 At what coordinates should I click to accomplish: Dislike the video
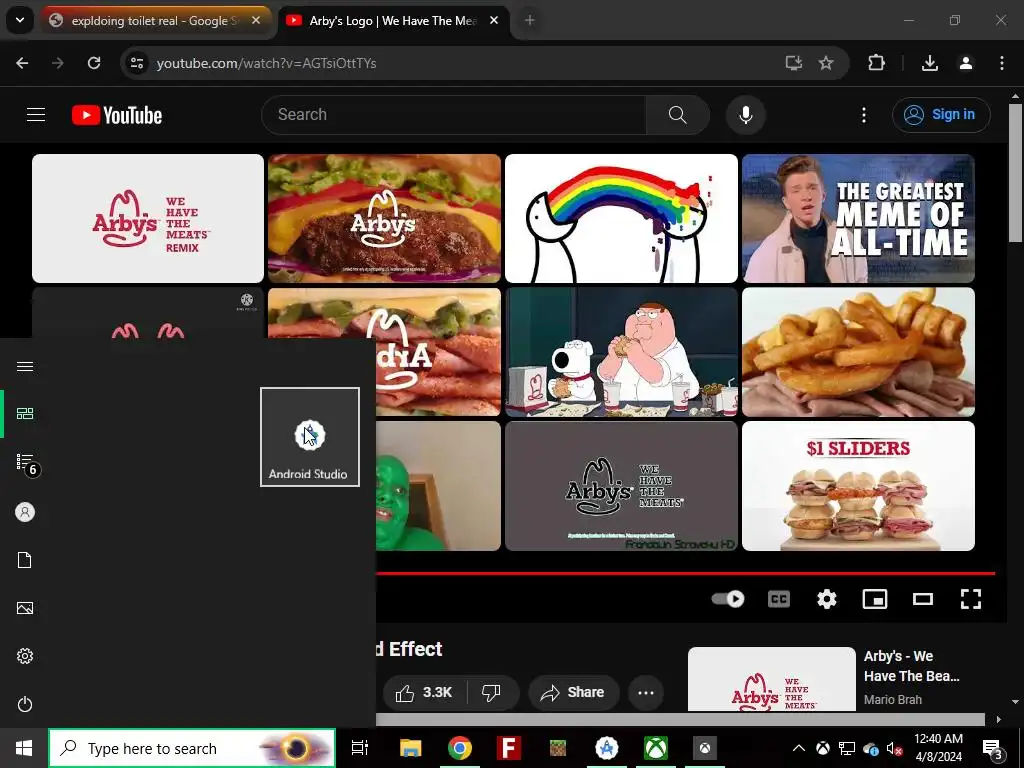point(491,692)
